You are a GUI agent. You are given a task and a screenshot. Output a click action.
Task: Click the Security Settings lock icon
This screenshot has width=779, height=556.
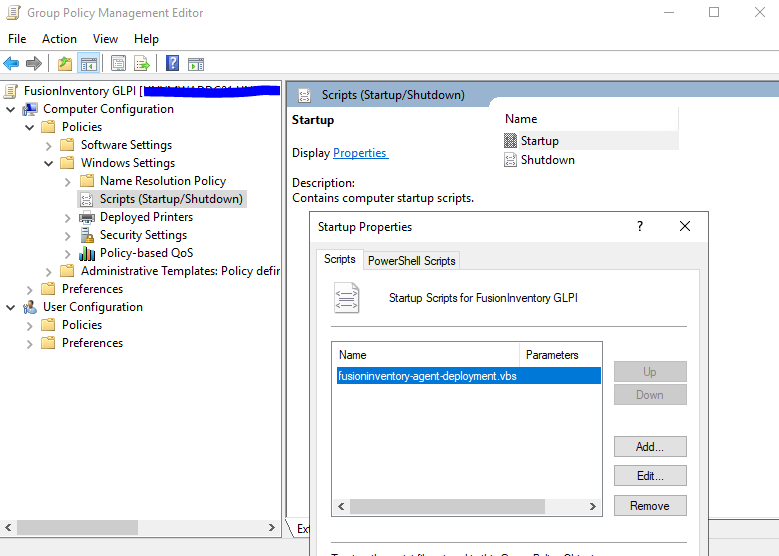point(87,235)
